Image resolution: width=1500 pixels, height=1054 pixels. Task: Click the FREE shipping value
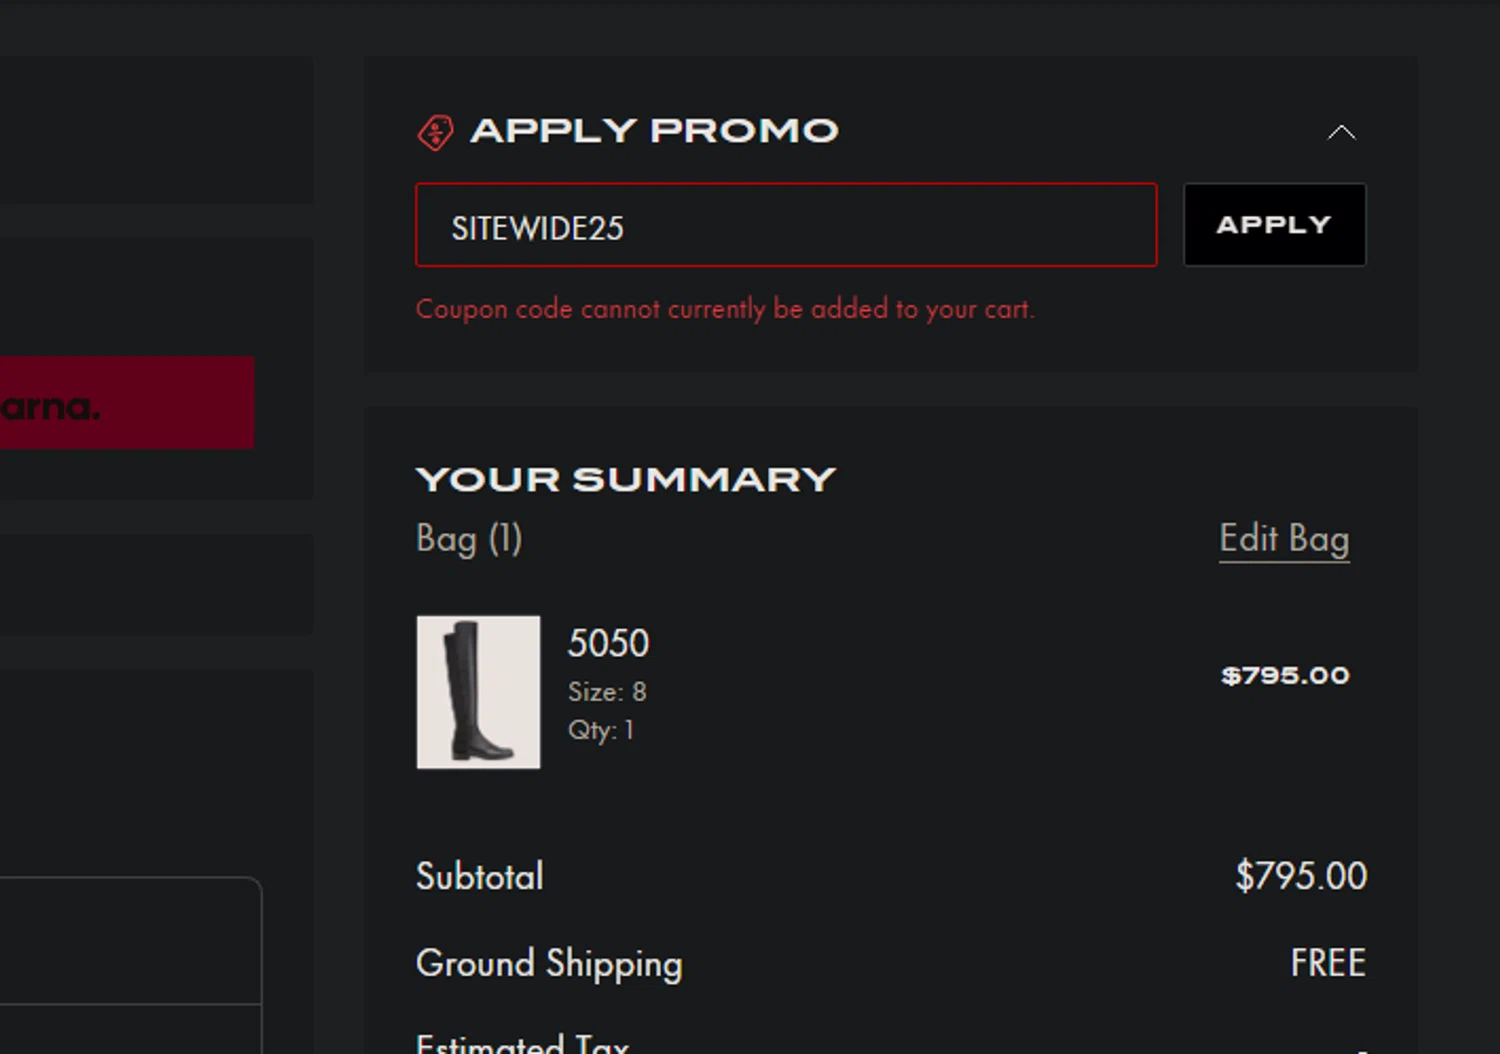point(1328,963)
